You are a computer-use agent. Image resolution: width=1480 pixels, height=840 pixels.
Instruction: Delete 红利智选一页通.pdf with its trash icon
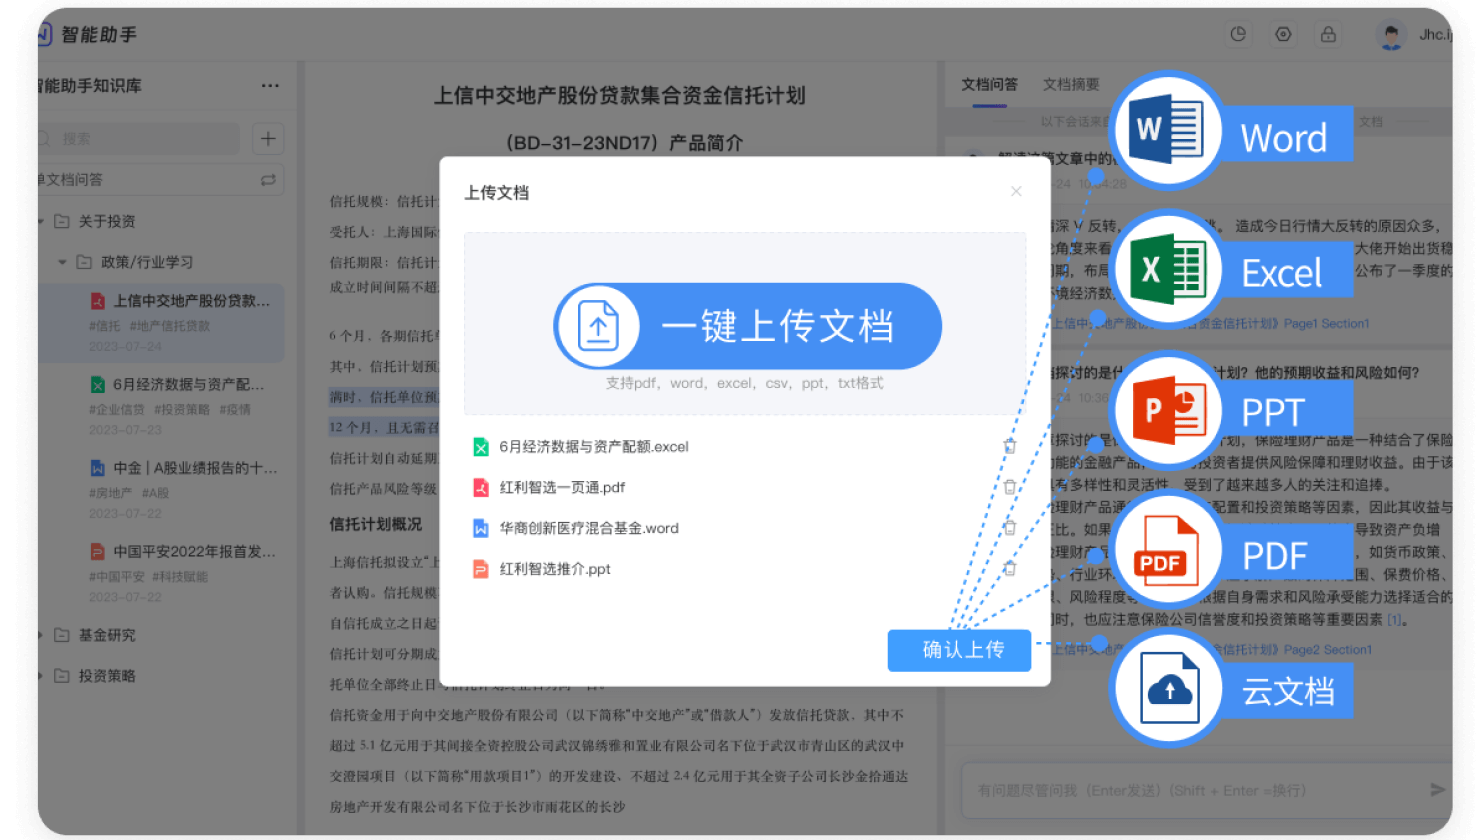click(1010, 486)
